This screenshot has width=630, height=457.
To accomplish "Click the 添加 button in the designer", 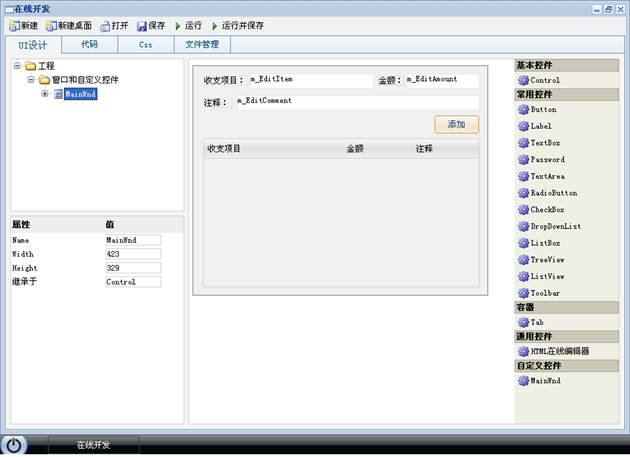I will pos(457,125).
